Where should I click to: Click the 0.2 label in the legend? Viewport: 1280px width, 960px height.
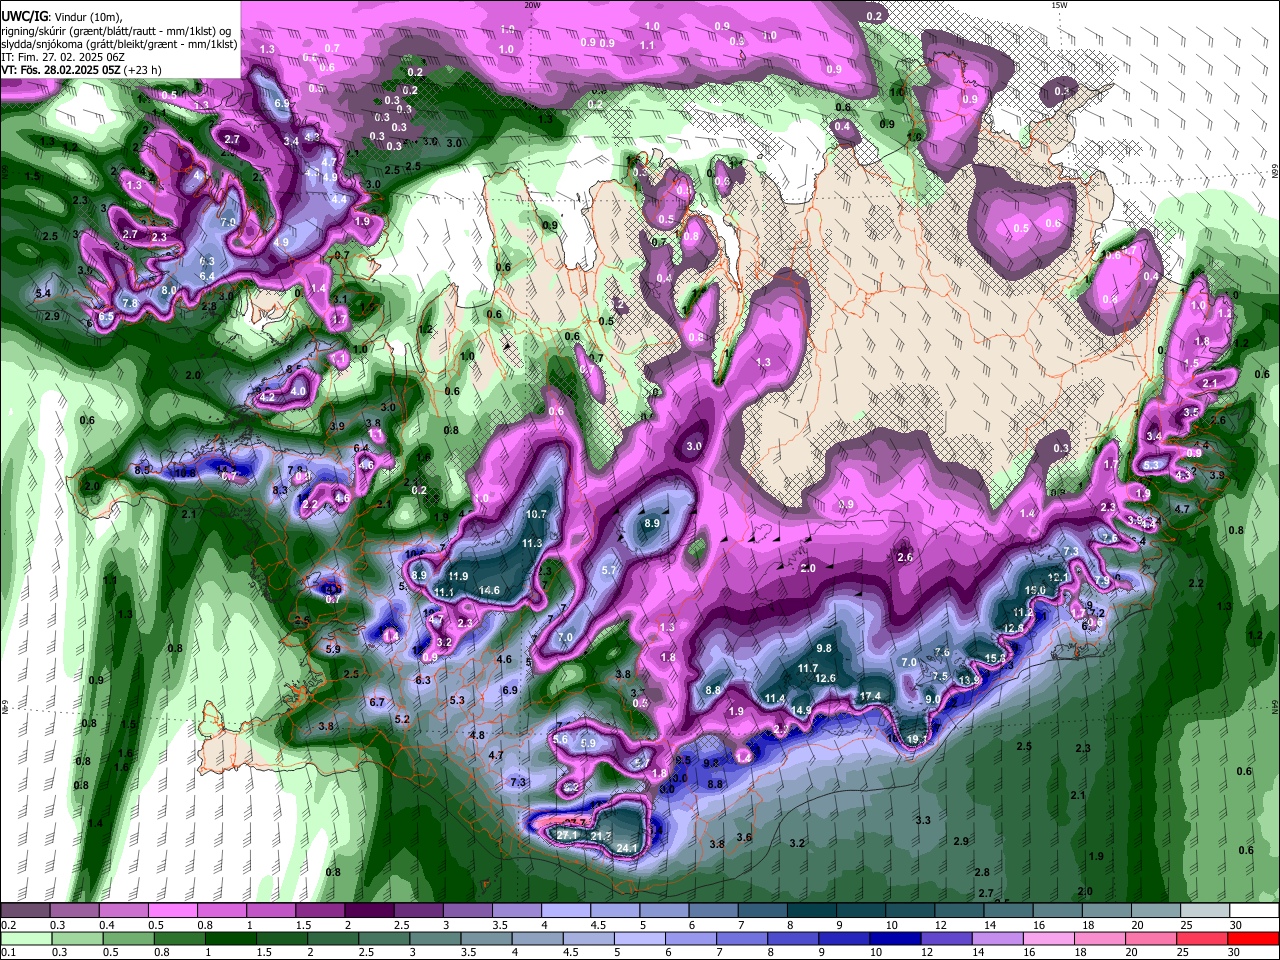tap(8, 925)
